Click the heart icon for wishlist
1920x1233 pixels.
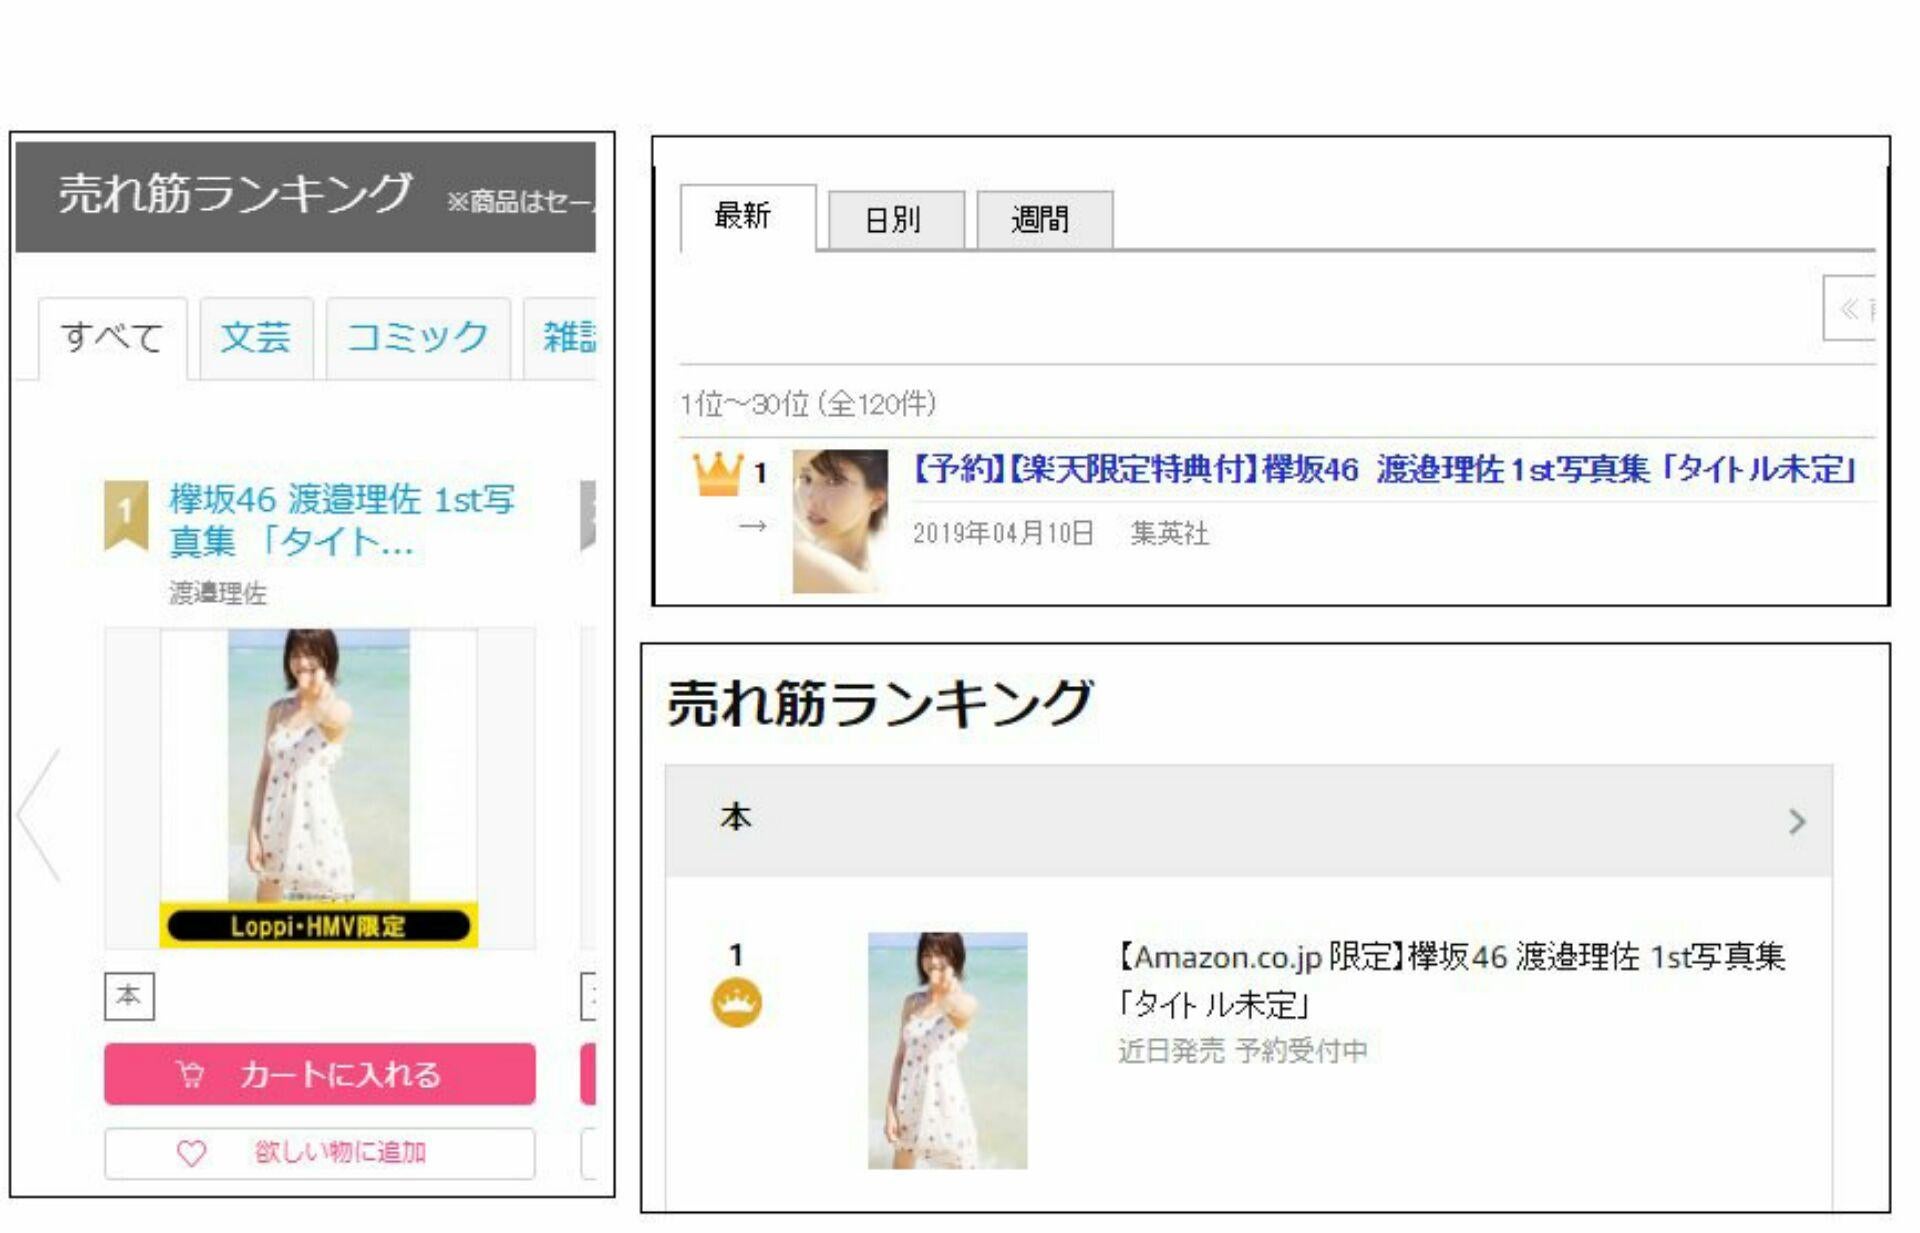191,1153
